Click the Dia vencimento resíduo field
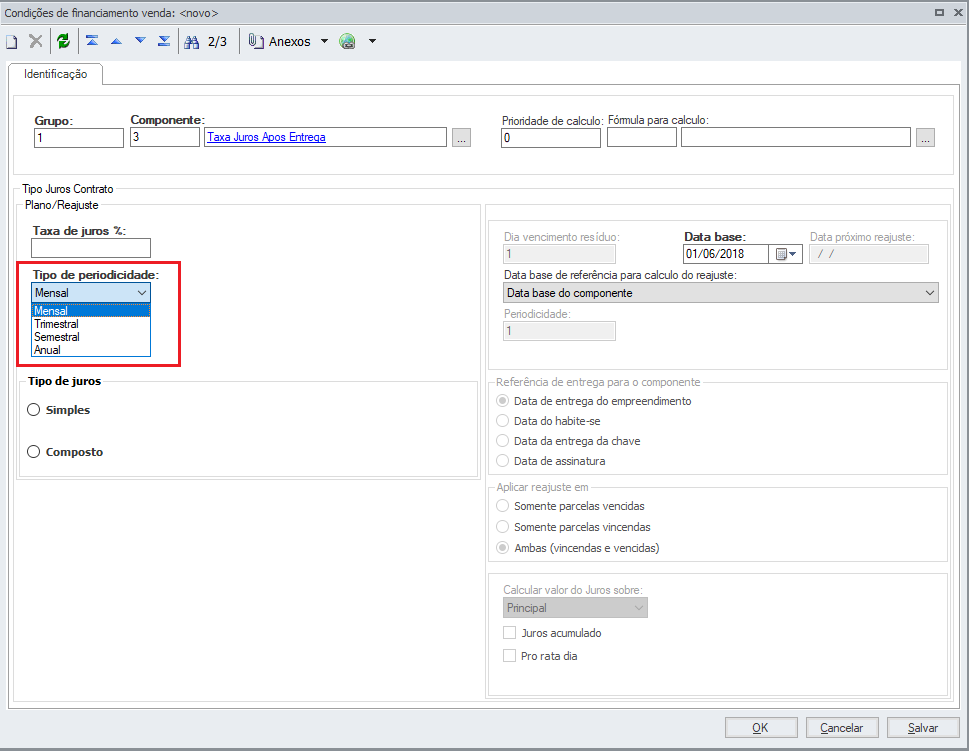Image resolution: width=969 pixels, height=751 pixels. click(x=559, y=254)
